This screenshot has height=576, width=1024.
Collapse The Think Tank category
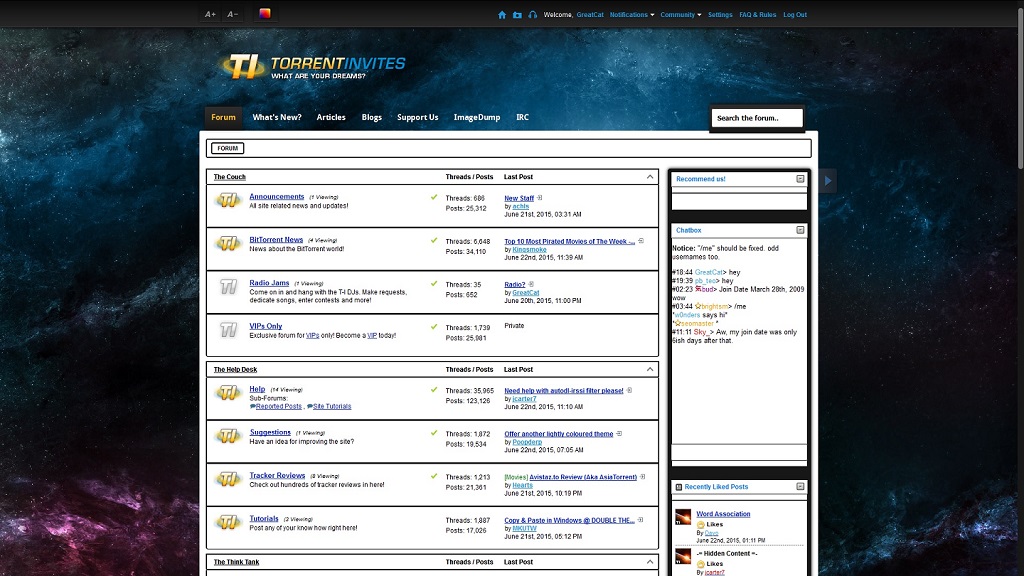tap(650, 562)
